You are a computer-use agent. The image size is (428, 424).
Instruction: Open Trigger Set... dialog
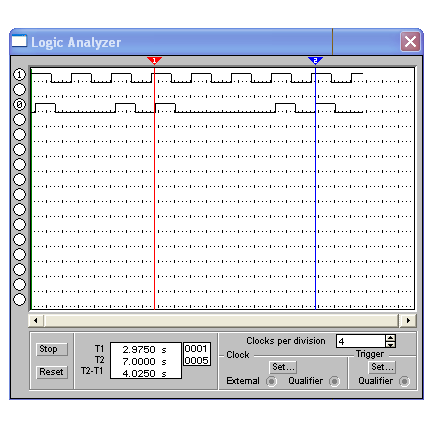click(x=382, y=367)
